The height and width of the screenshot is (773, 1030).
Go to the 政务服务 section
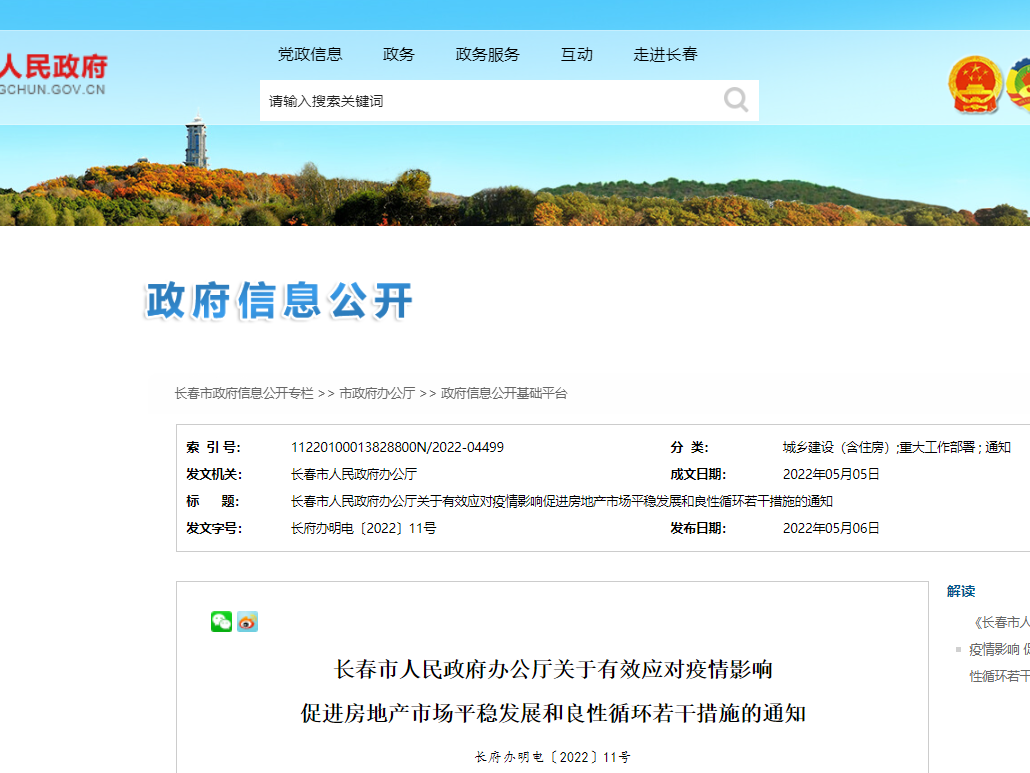point(487,55)
